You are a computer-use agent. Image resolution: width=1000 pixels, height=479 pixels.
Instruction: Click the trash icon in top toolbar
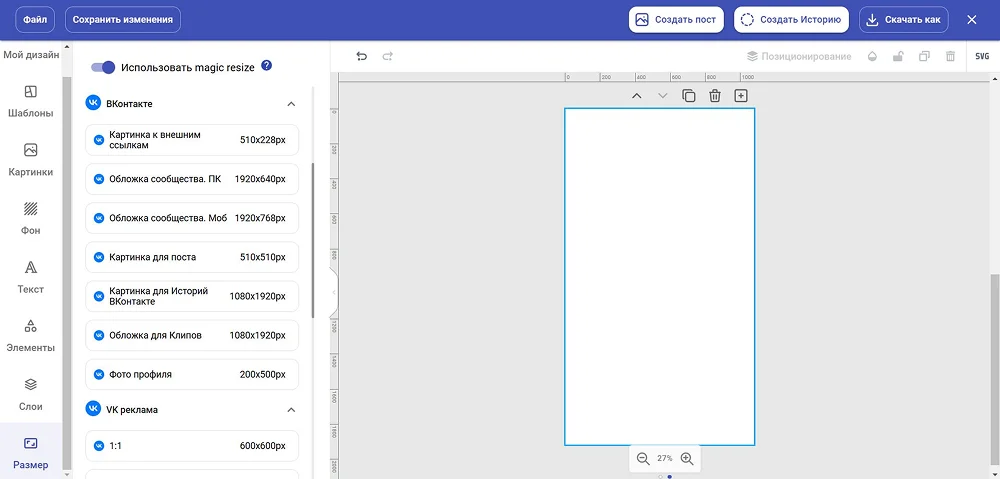tap(950, 56)
